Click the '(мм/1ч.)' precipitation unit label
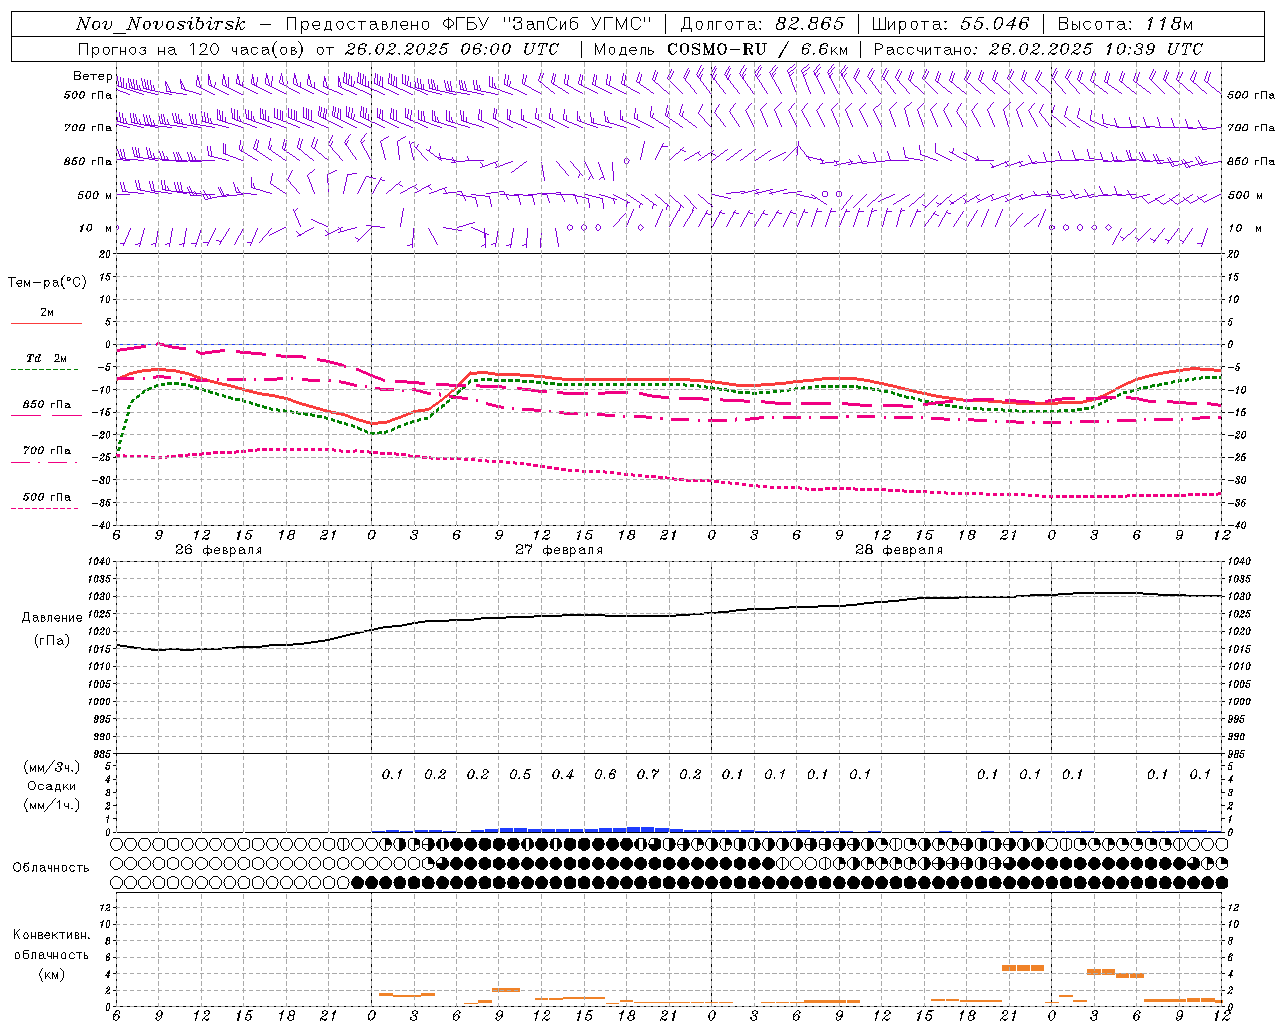1280x1024 pixels. tap(52, 805)
